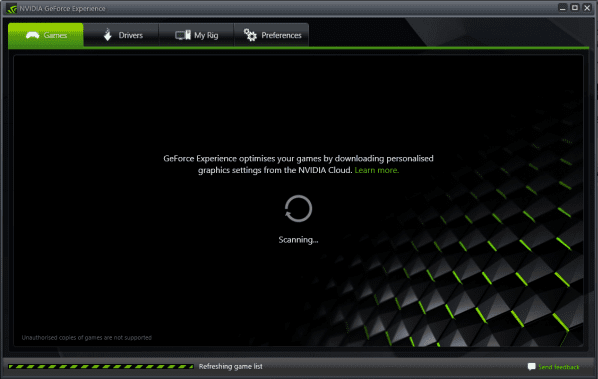Click 'Refreshing game list' status text
The height and width of the screenshot is (379, 598).
pyautogui.click(x=230, y=366)
